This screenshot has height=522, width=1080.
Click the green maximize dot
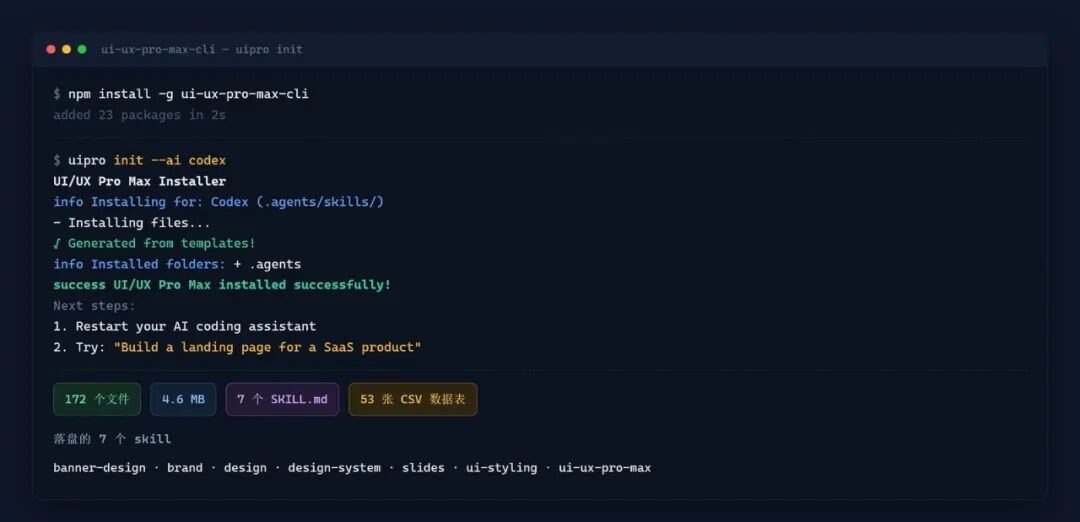82,50
